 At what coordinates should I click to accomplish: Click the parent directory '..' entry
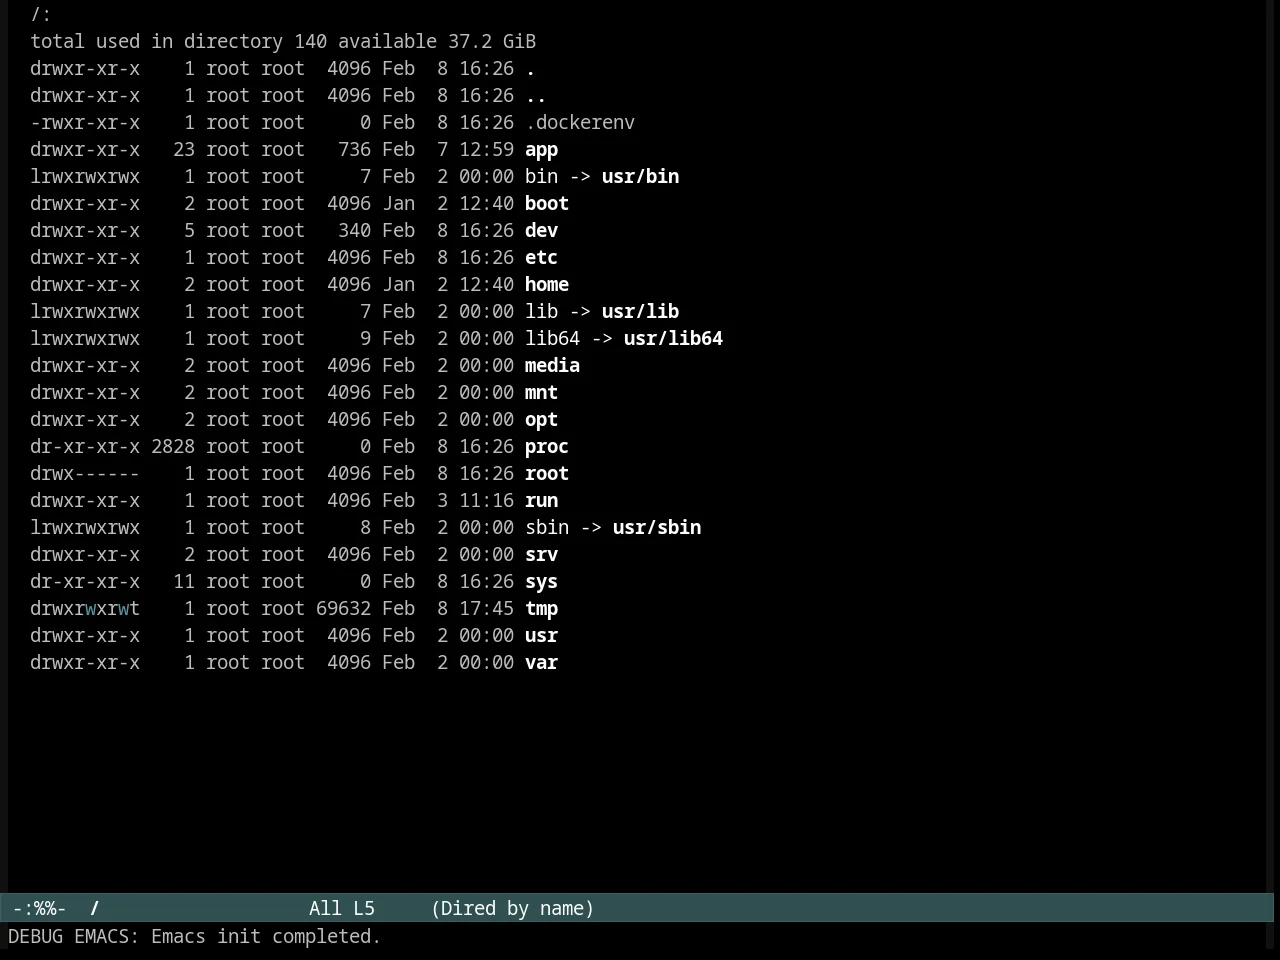point(536,96)
